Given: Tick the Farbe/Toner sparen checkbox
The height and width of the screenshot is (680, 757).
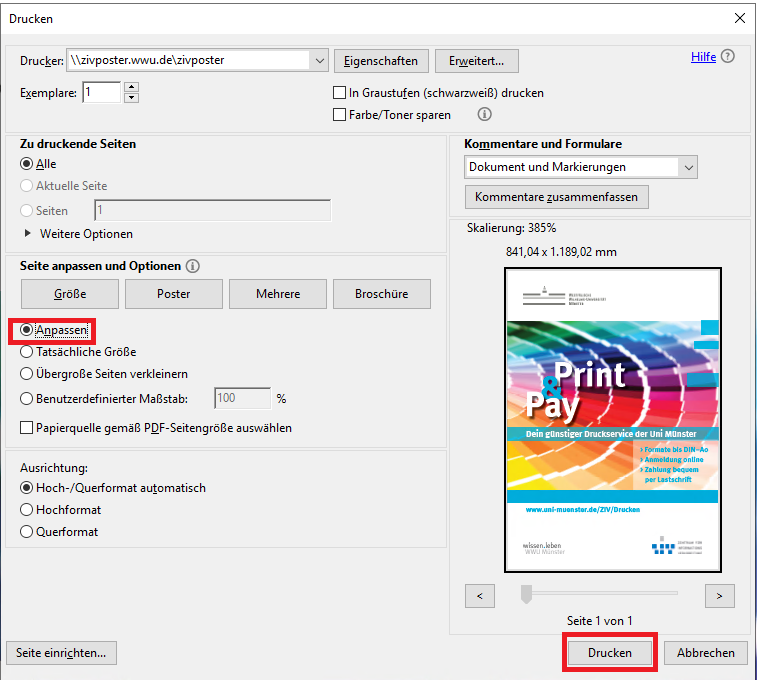Looking at the screenshot, I should click(339, 114).
